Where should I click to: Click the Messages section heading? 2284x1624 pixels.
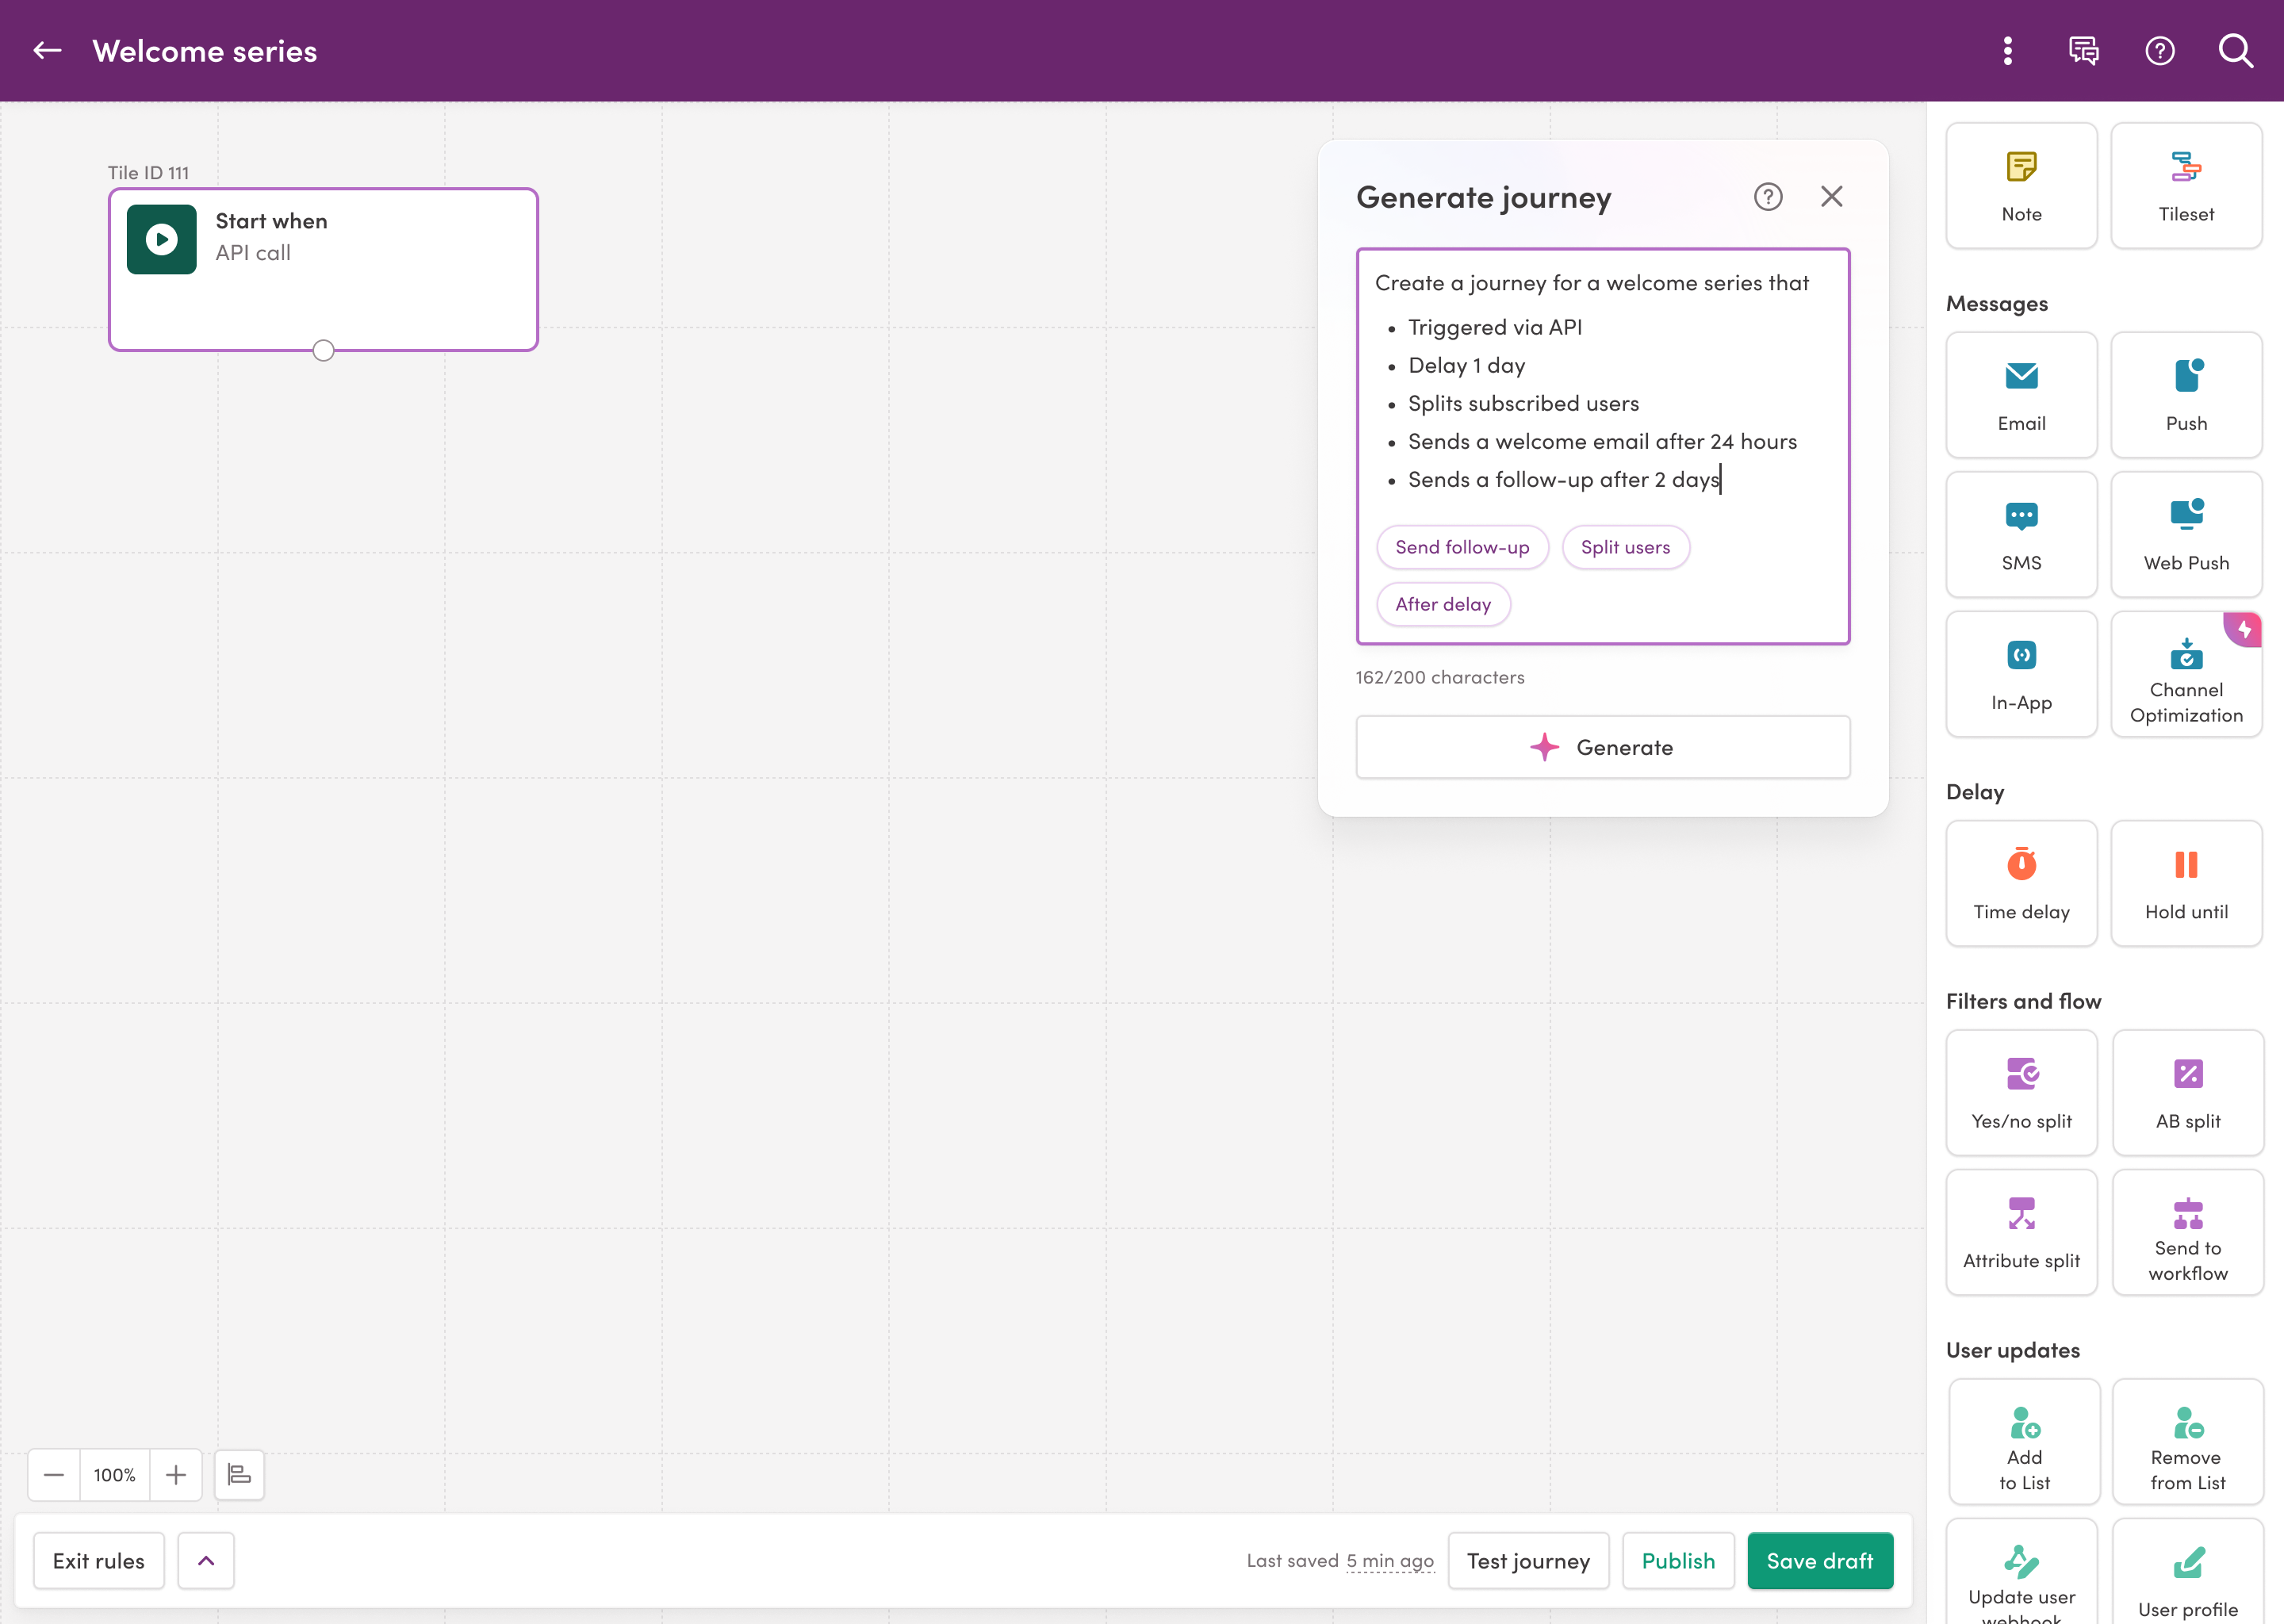[x=1996, y=303]
